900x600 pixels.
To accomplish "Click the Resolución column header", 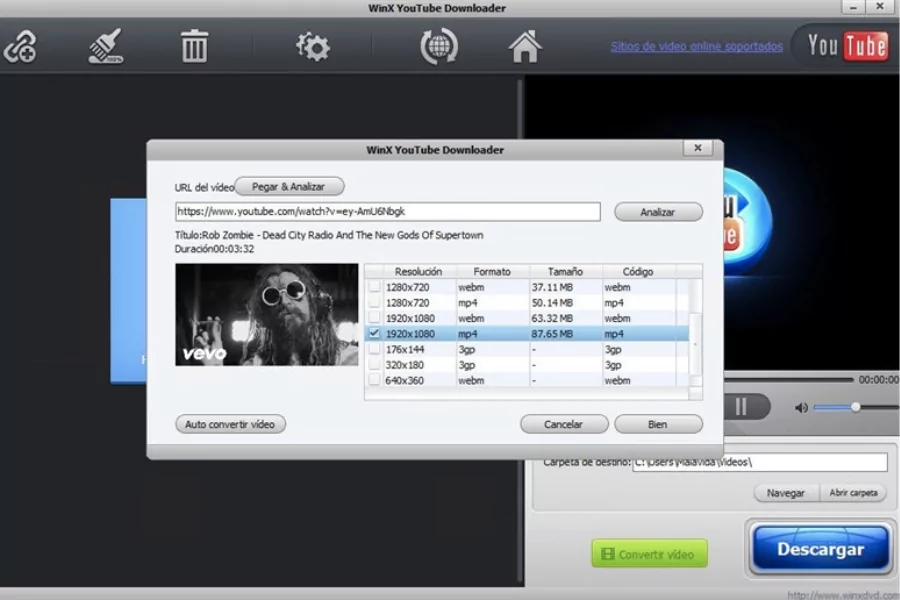I will (x=418, y=272).
